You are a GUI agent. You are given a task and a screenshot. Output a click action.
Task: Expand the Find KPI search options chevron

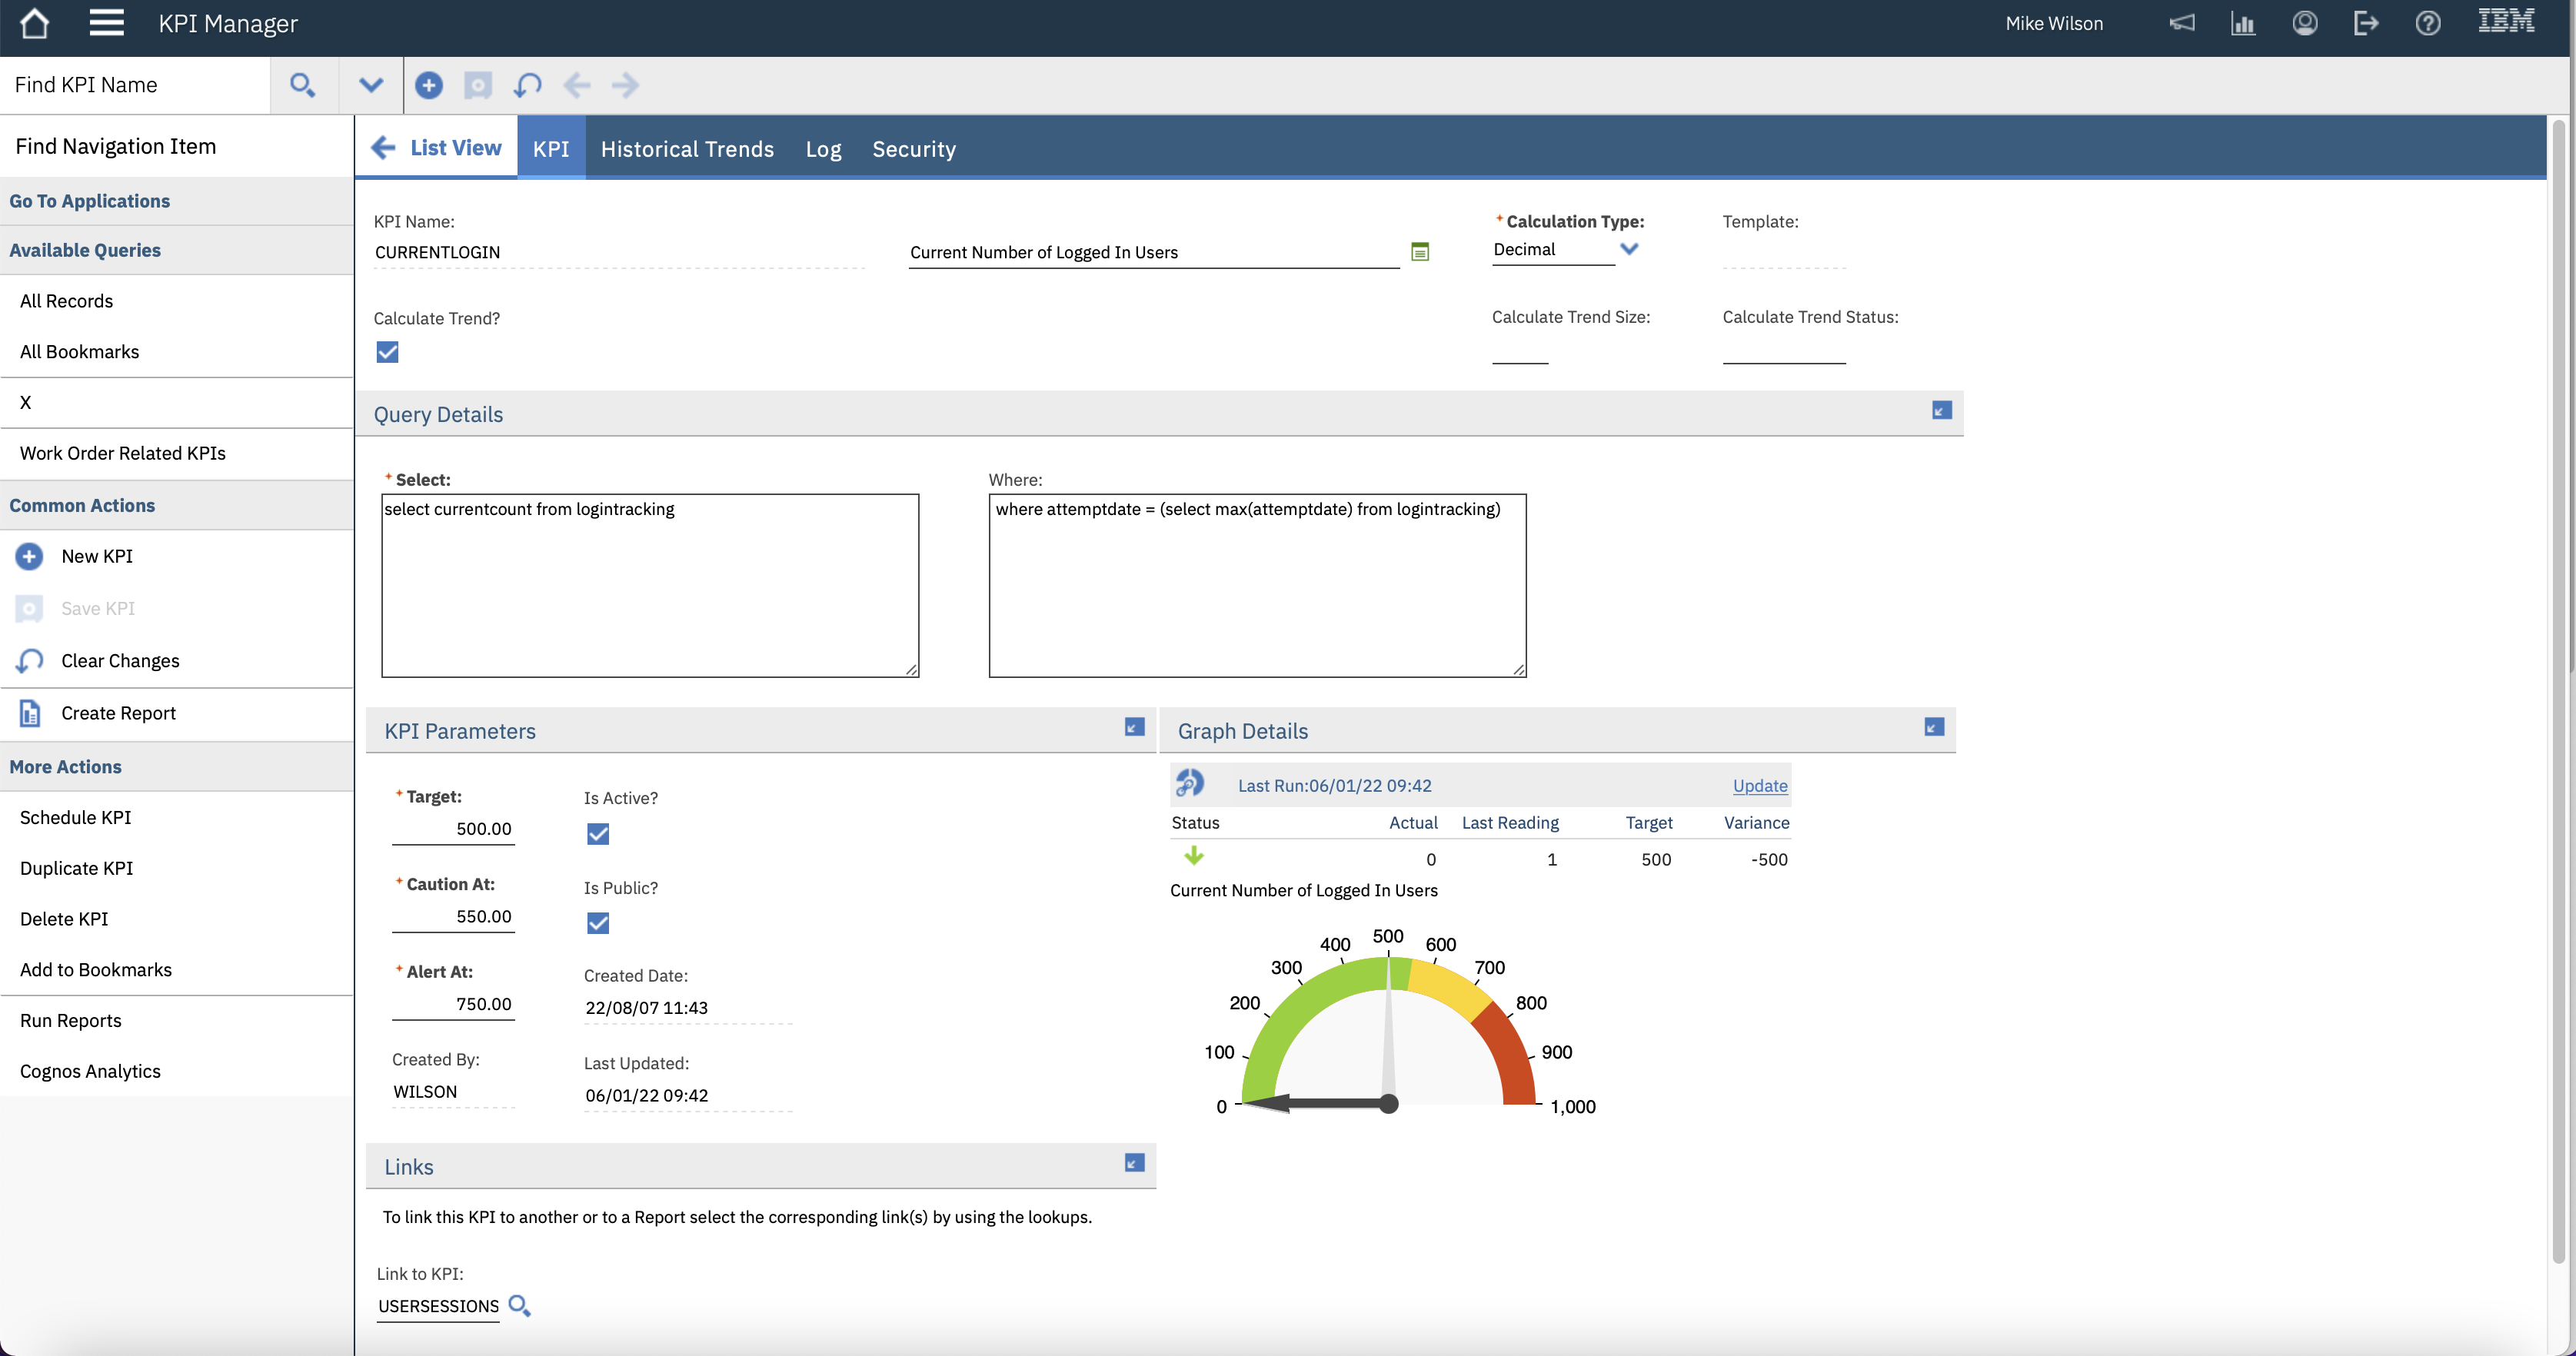click(371, 85)
